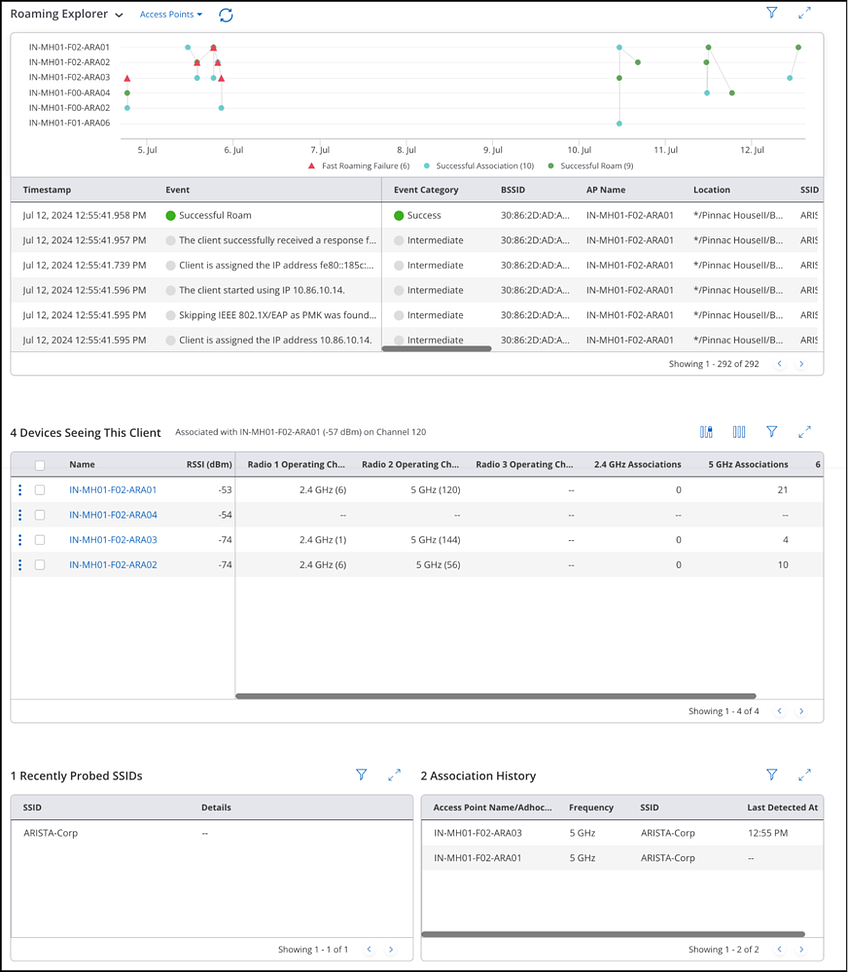Select the Successful Roam event row
This screenshot has height=972, width=848.
coord(417,215)
